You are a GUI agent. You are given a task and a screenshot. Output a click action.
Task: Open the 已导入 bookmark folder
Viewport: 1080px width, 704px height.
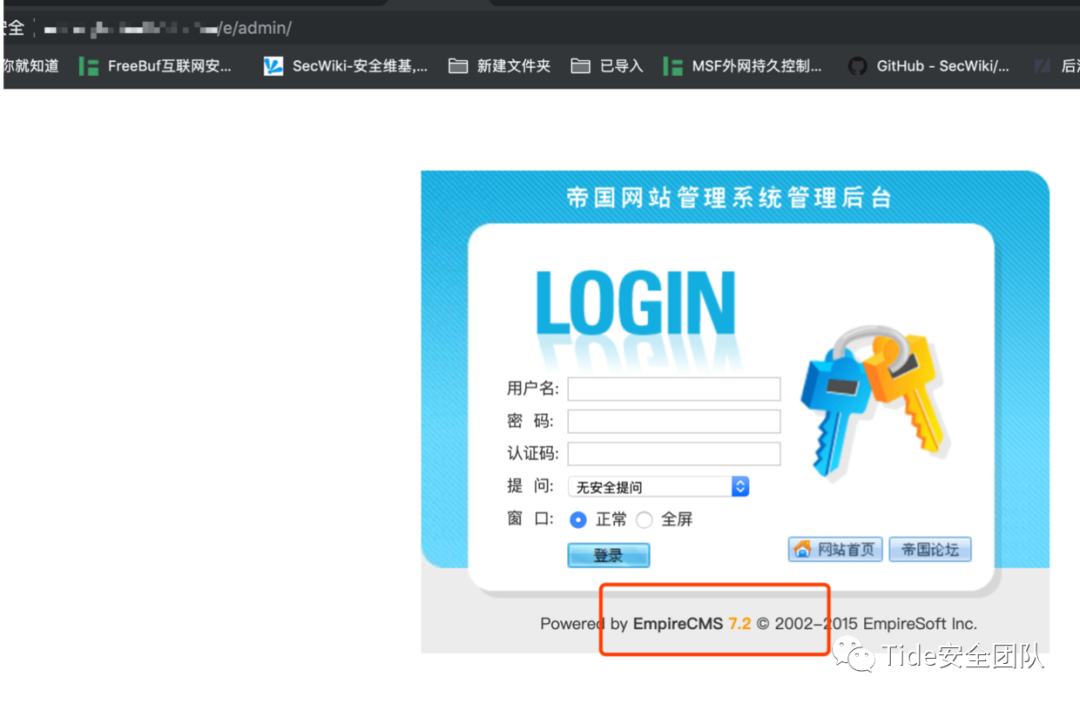(607, 66)
